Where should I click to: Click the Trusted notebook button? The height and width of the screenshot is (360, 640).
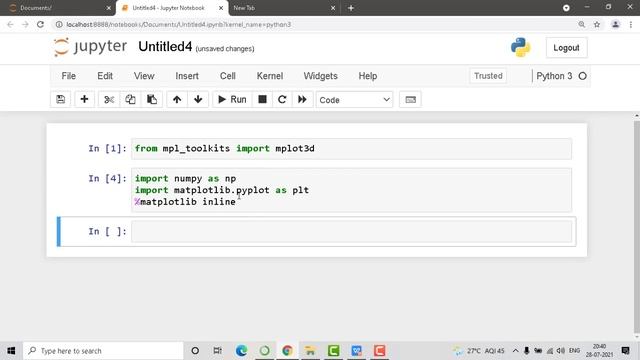(488, 76)
